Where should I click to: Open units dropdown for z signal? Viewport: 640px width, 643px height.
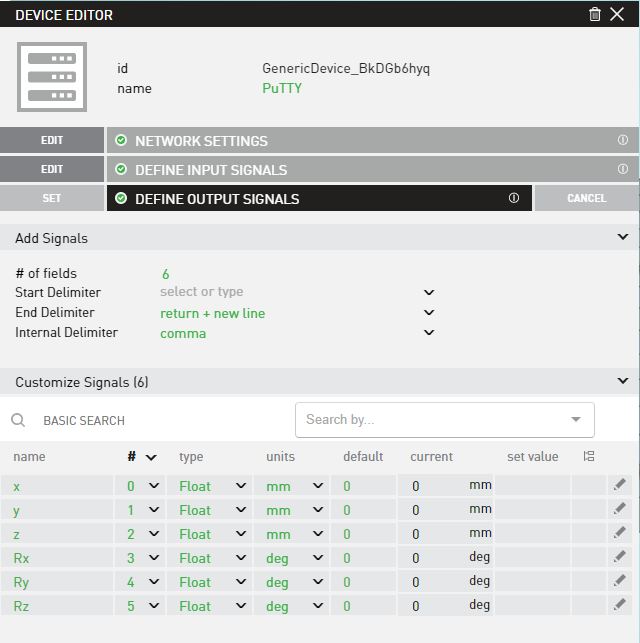[x=318, y=534]
